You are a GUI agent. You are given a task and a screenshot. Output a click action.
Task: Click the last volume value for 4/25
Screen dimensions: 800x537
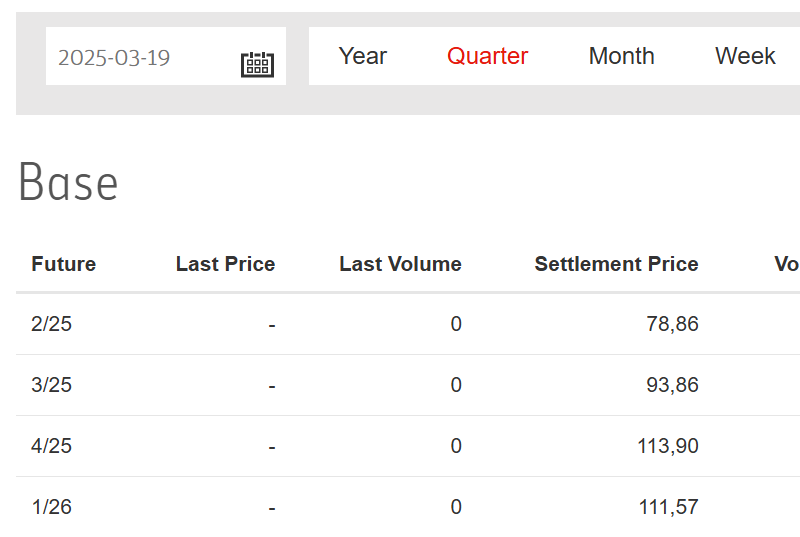[x=456, y=446]
